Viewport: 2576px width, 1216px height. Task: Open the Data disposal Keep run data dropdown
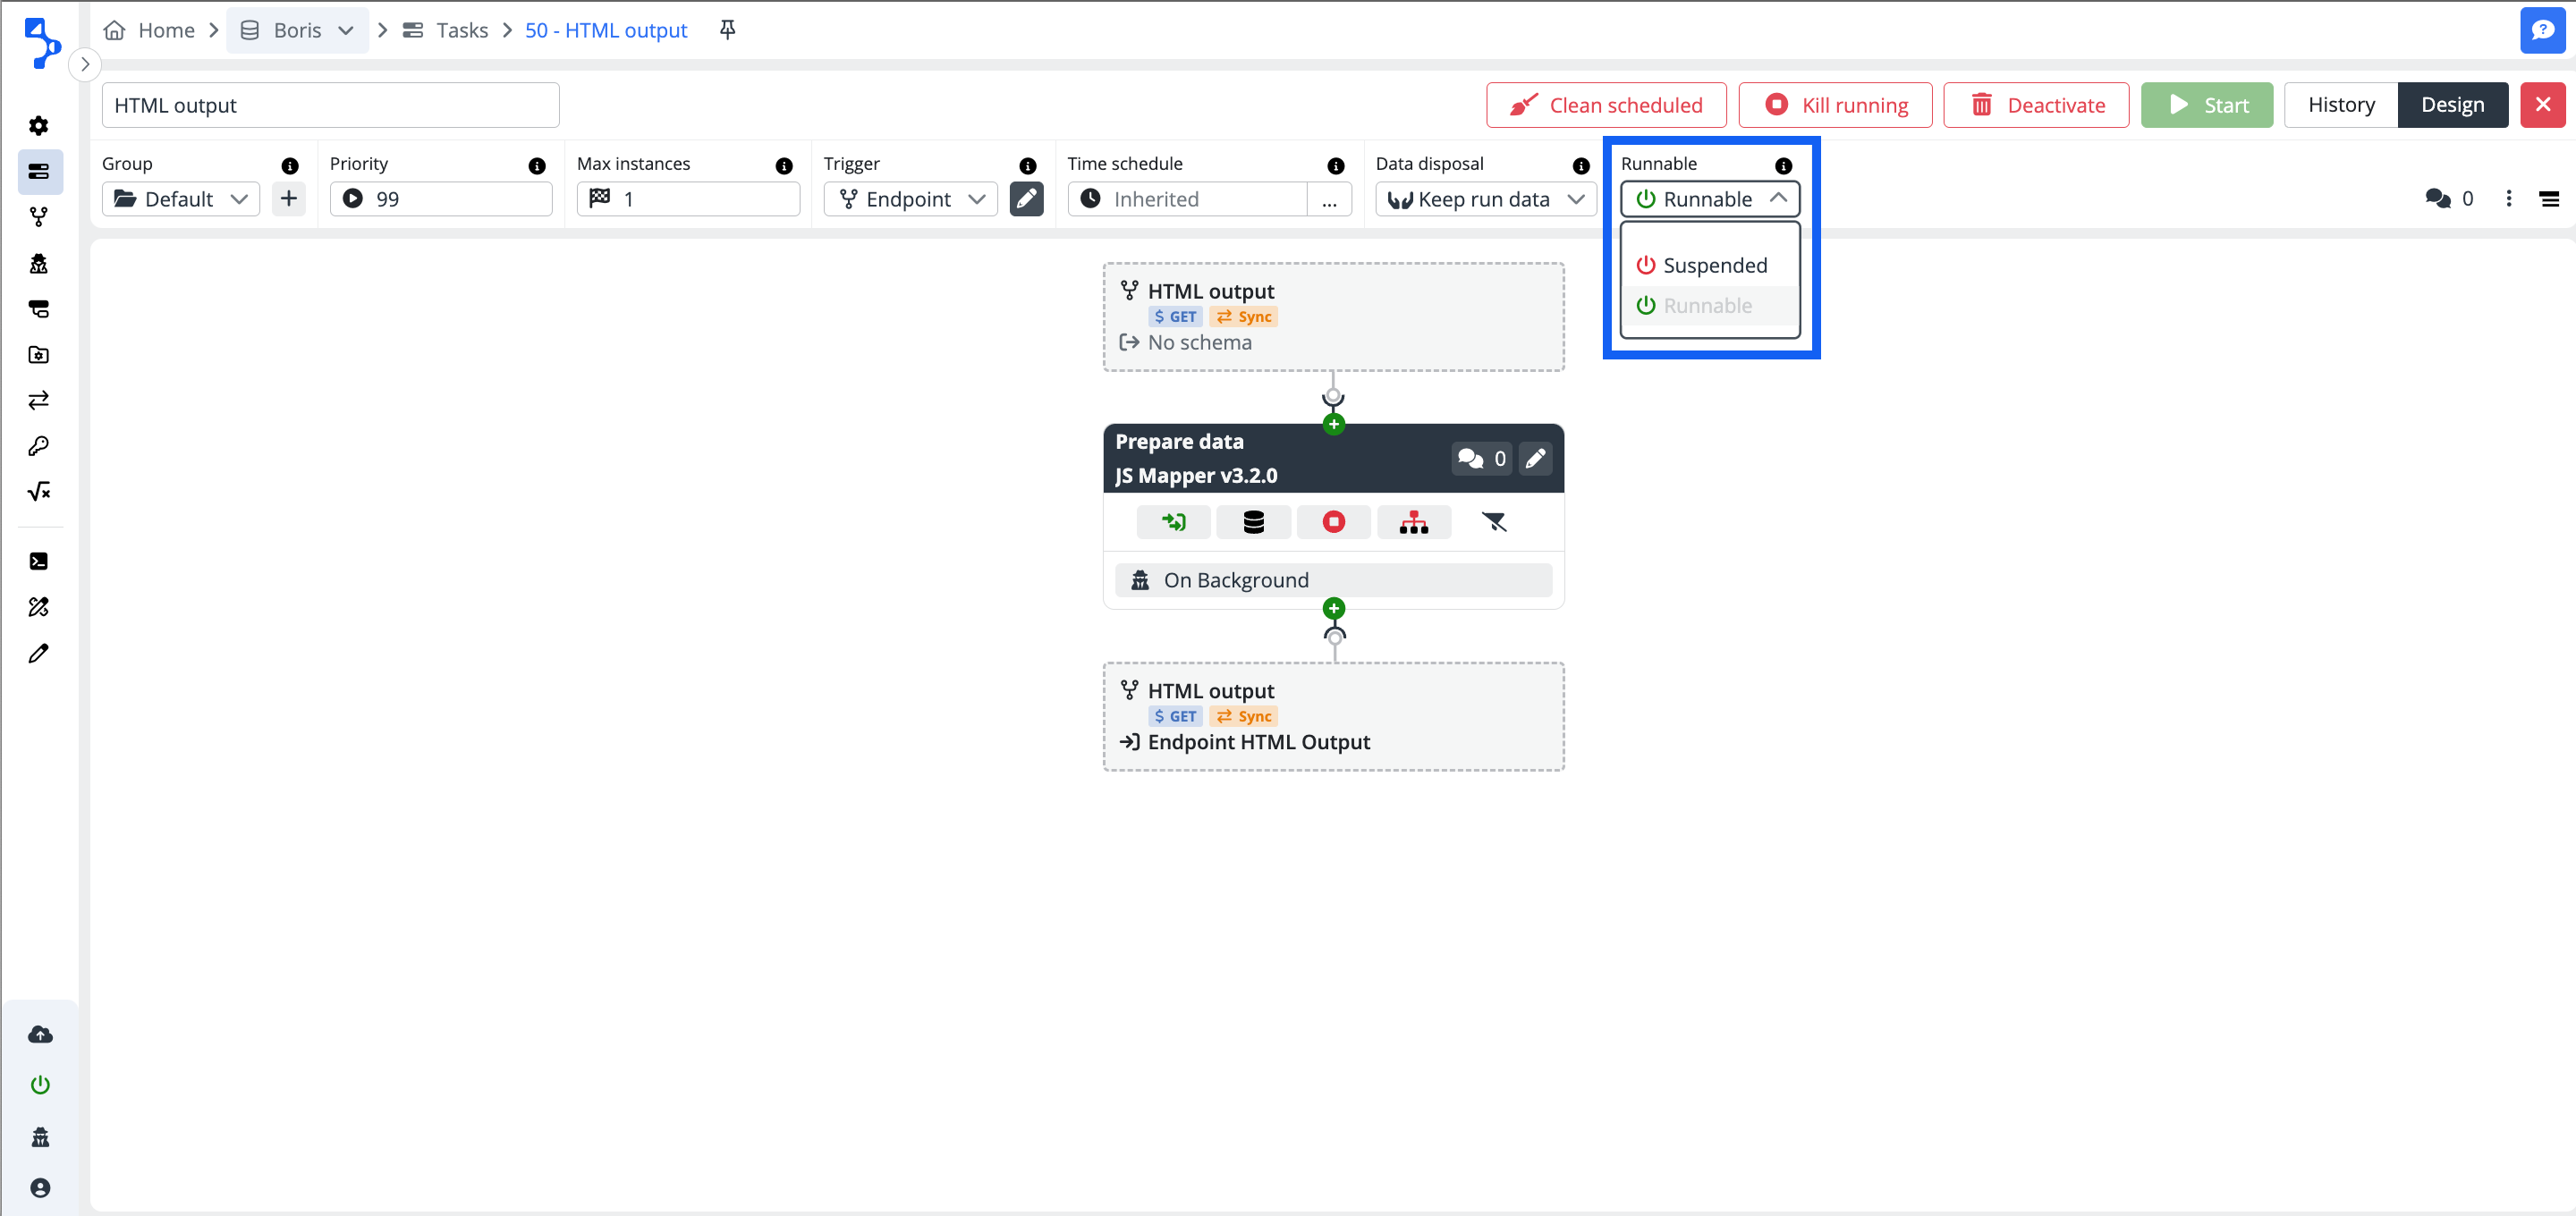click(x=1485, y=199)
